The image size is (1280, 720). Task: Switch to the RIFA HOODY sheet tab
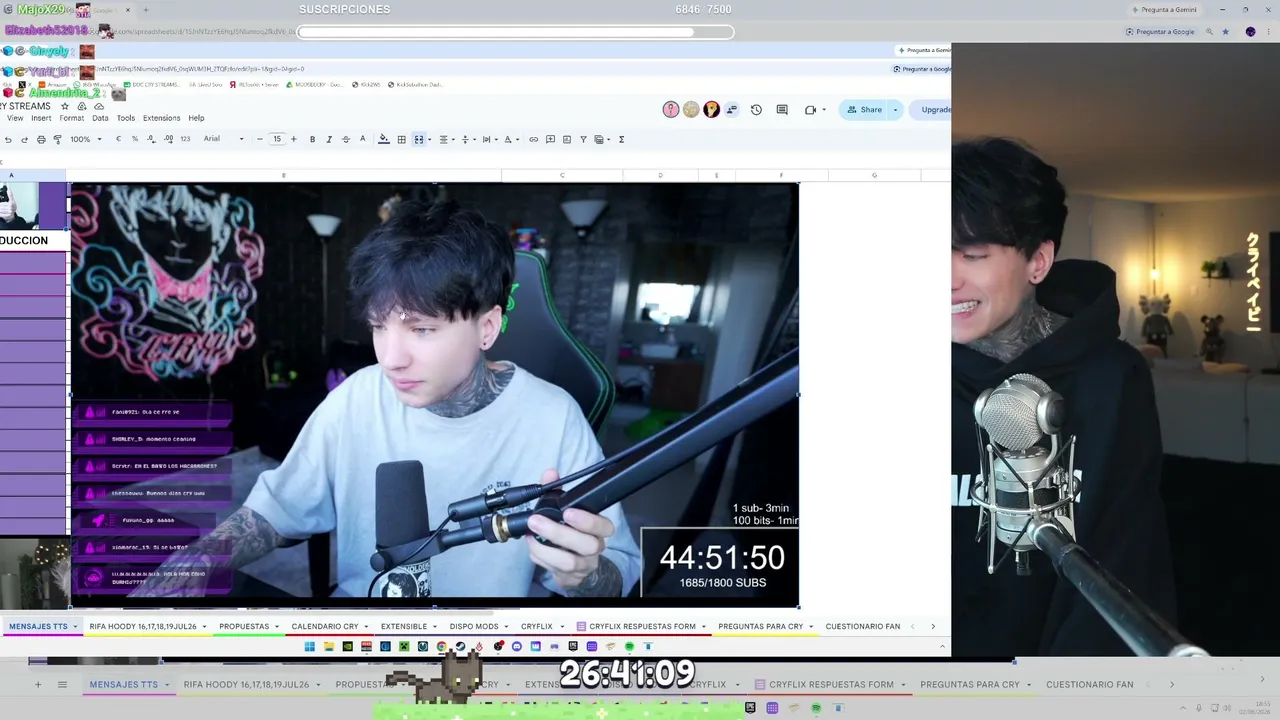tap(148, 627)
